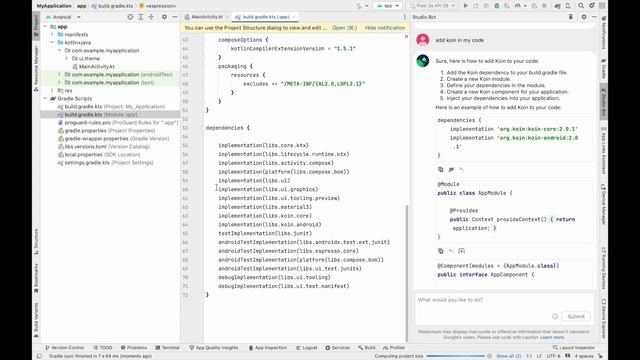Viewport: 640px width, 360px height.
Task: Open Layout Inspector tool window
Action: point(573,348)
